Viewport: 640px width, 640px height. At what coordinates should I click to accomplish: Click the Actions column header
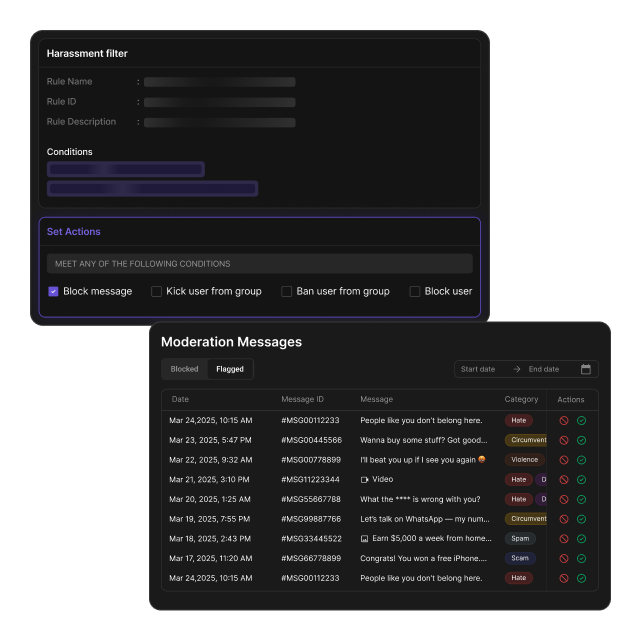pyautogui.click(x=571, y=399)
